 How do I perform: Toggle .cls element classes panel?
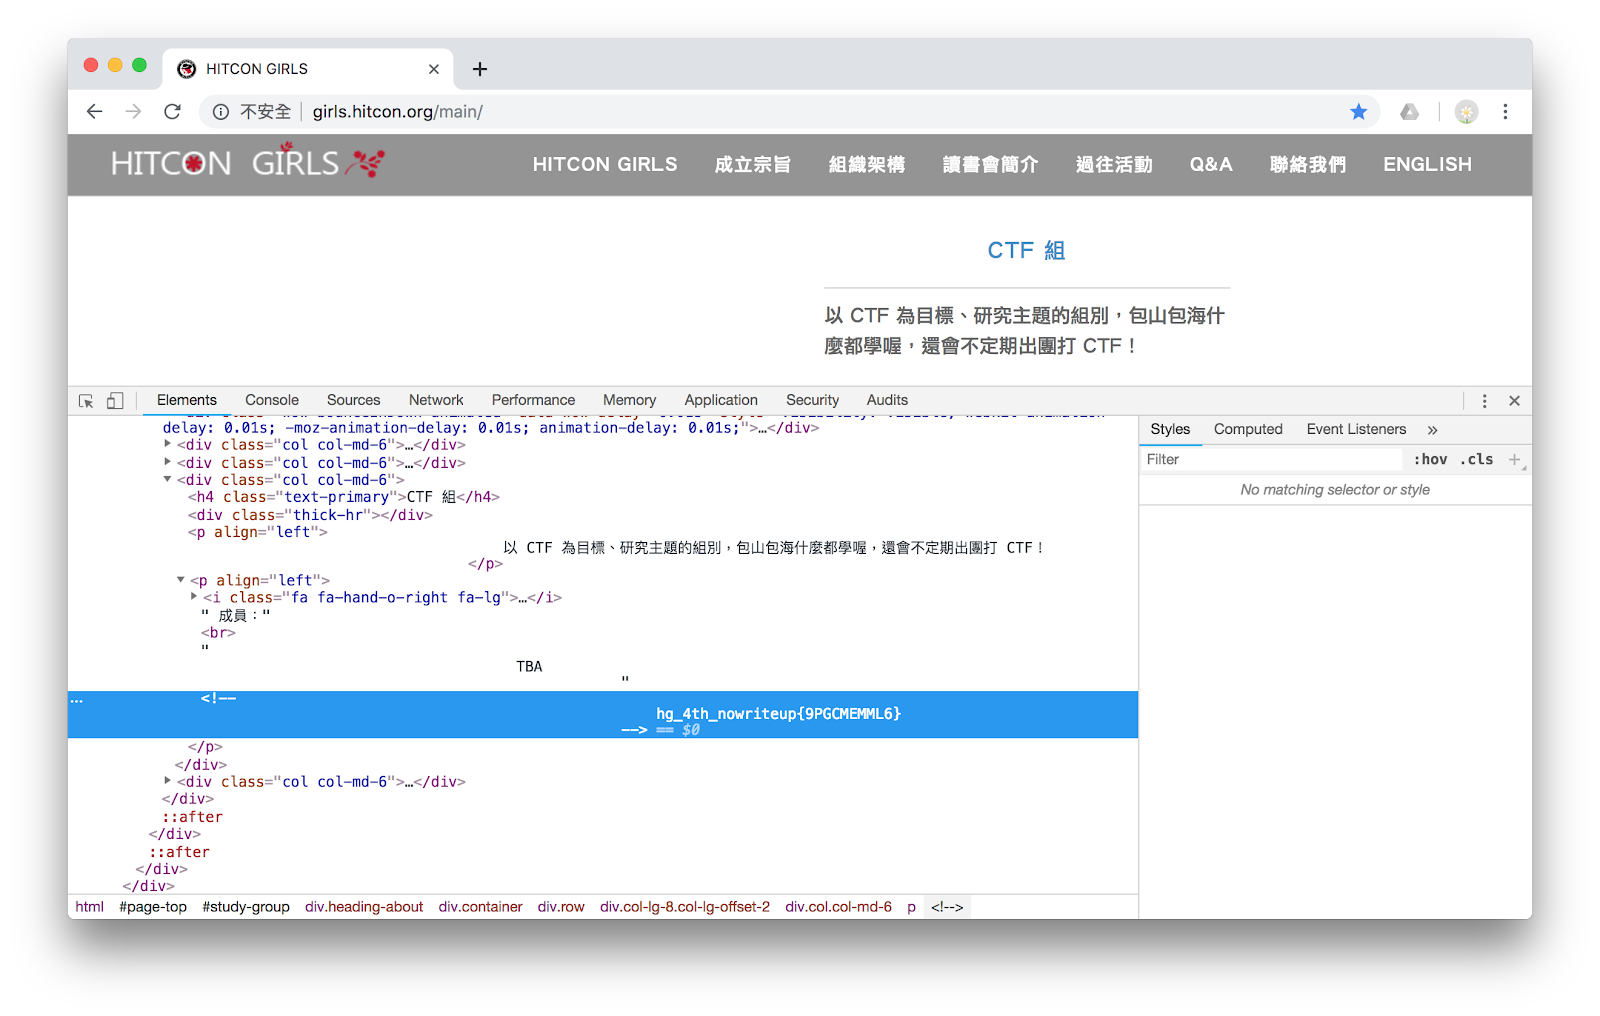pos(1476,460)
